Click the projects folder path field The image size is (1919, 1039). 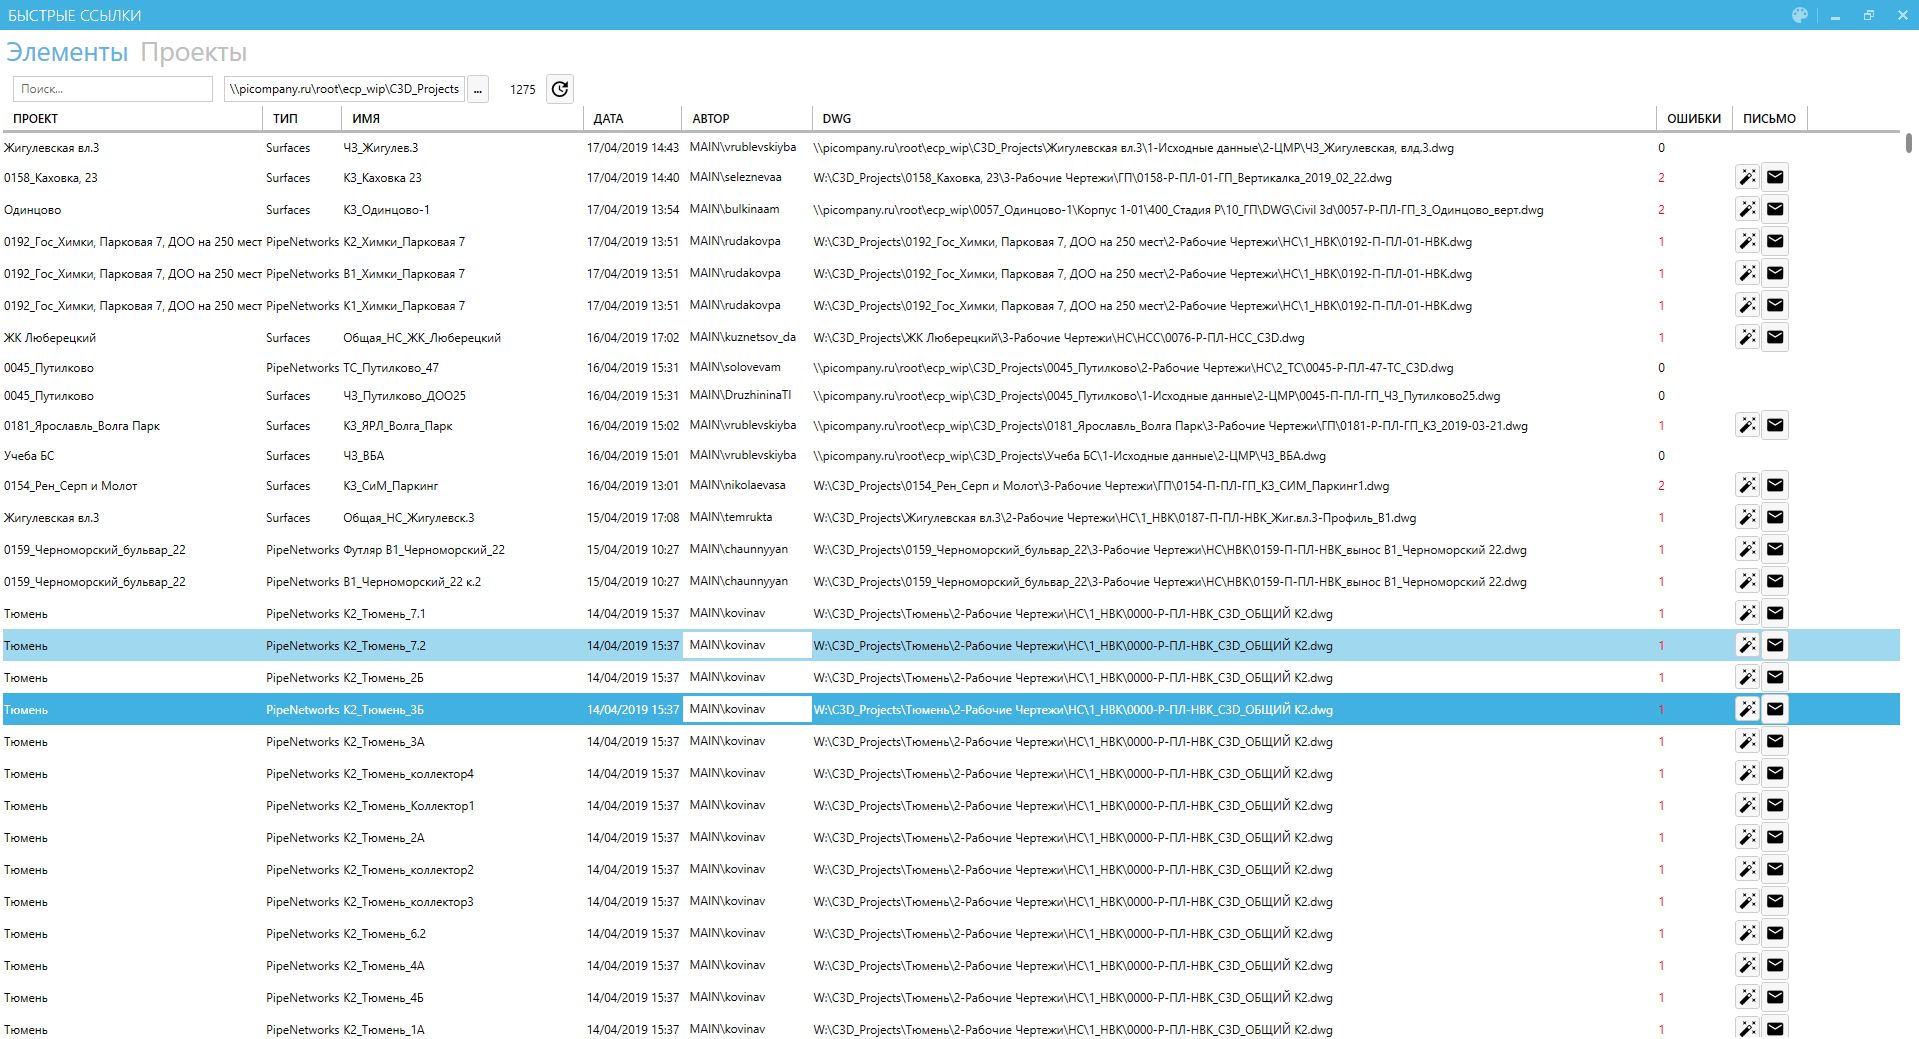344,89
